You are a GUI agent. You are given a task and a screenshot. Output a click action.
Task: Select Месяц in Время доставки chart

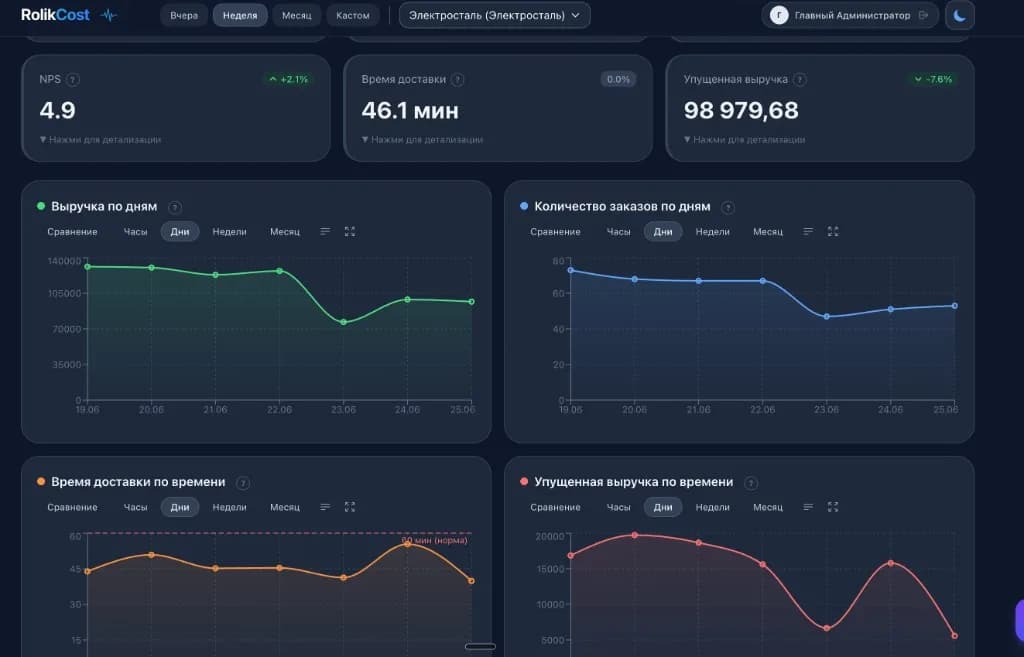click(x=285, y=507)
